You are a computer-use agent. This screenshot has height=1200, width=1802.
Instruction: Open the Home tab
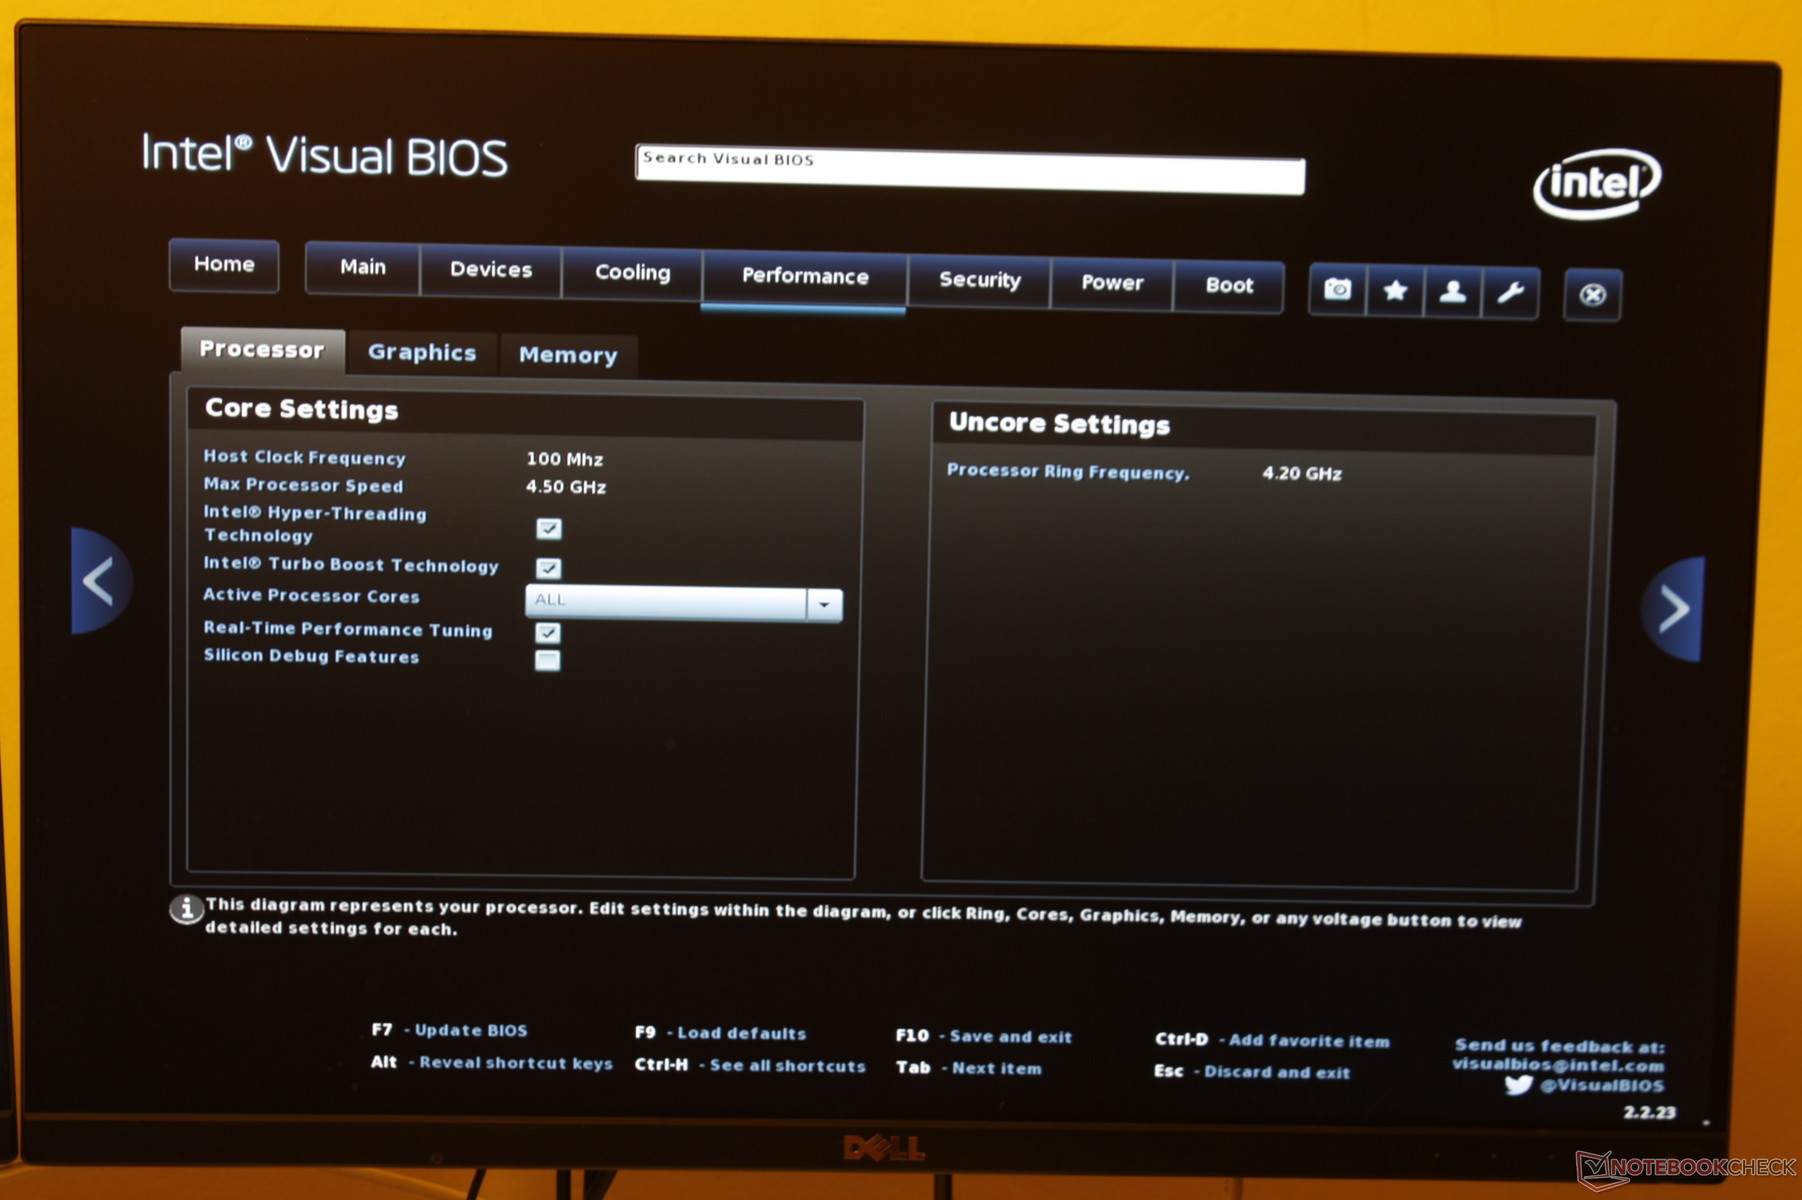point(224,264)
